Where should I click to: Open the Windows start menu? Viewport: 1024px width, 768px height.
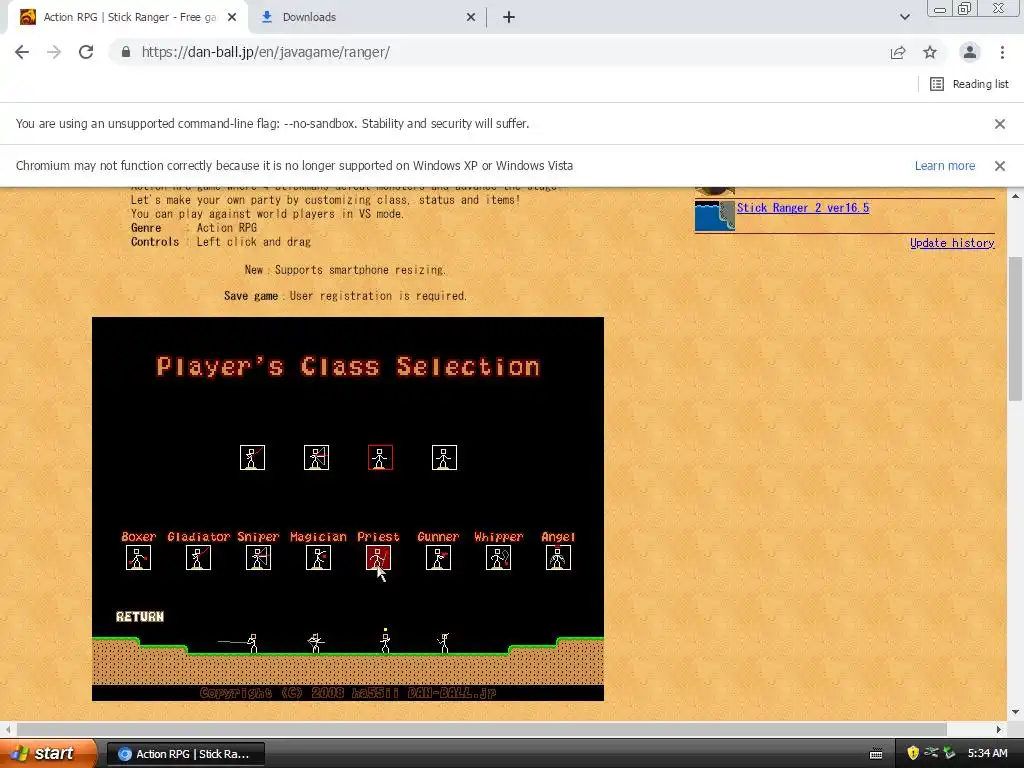[48, 754]
